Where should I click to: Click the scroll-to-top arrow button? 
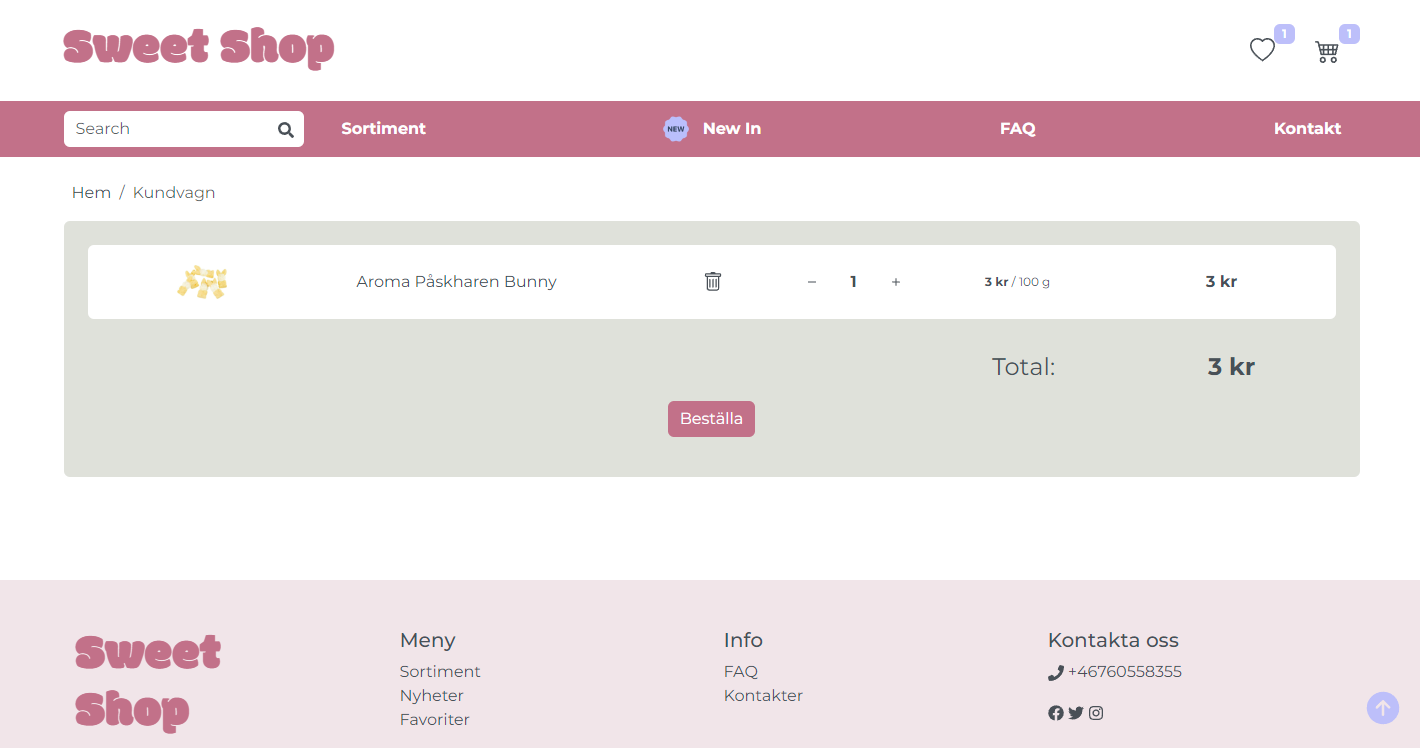pyautogui.click(x=1382, y=708)
